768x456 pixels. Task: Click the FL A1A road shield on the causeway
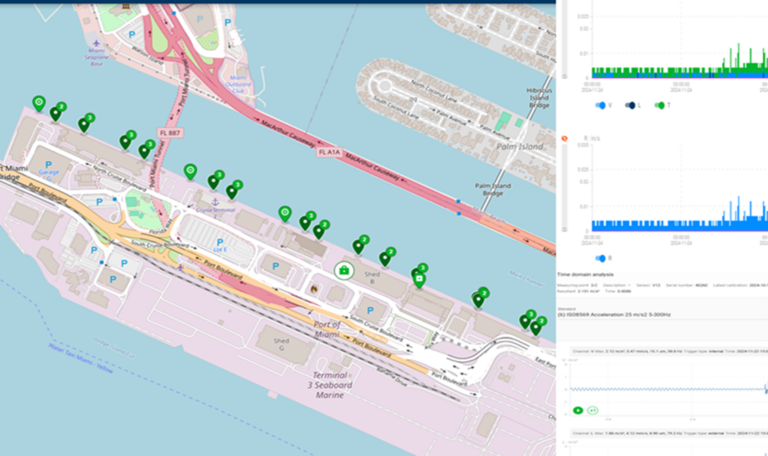click(325, 153)
